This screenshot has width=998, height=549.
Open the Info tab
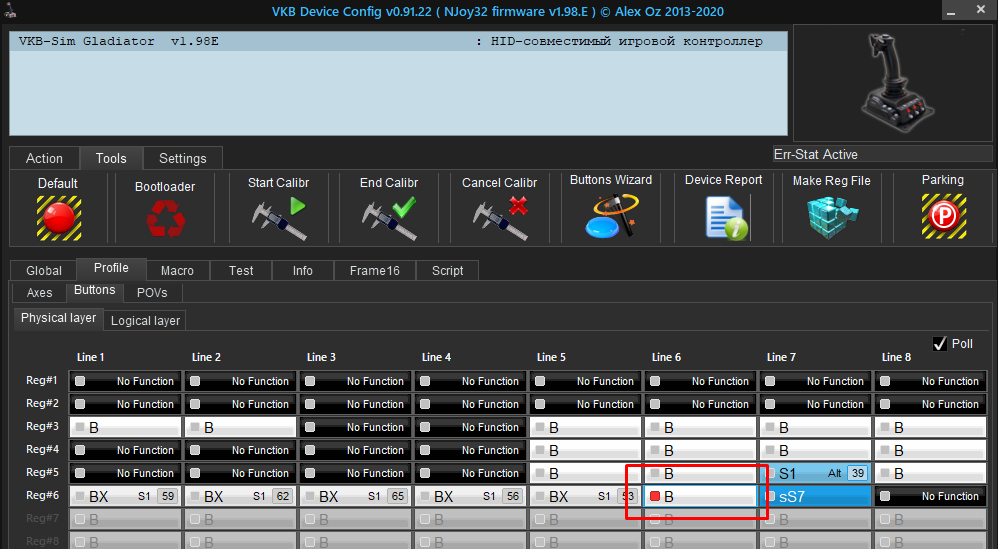pos(302,270)
